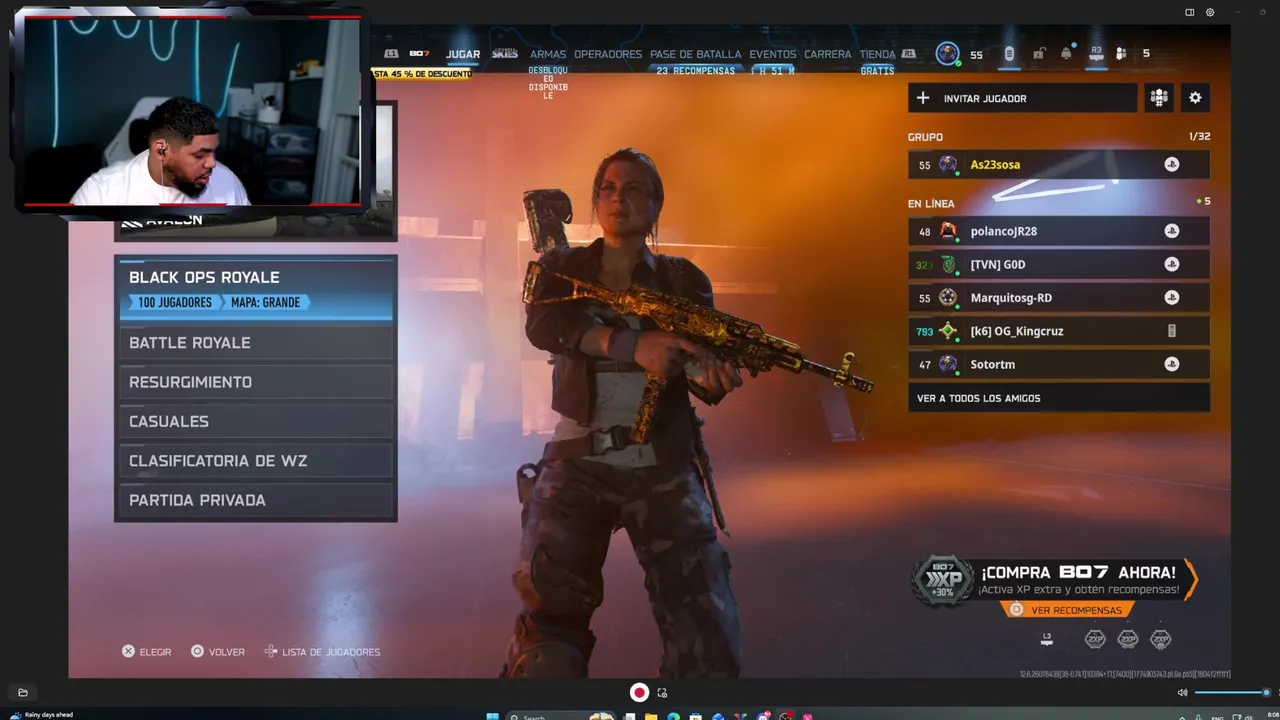Screen dimensions: 1280x720
Task: Open LISTA DE JUGADORES prompt
Action: coord(322,652)
